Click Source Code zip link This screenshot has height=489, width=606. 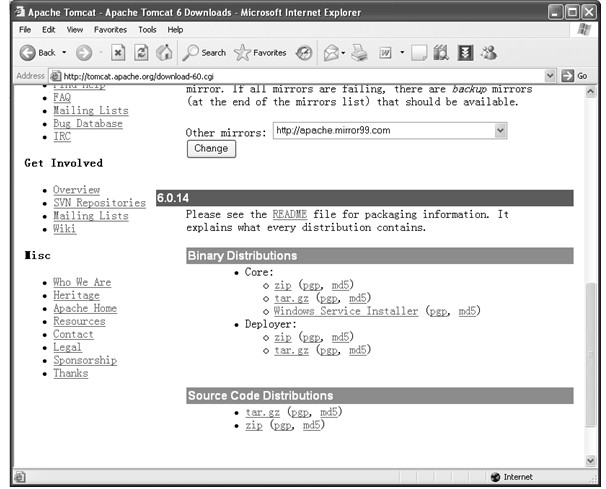tap(254, 425)
